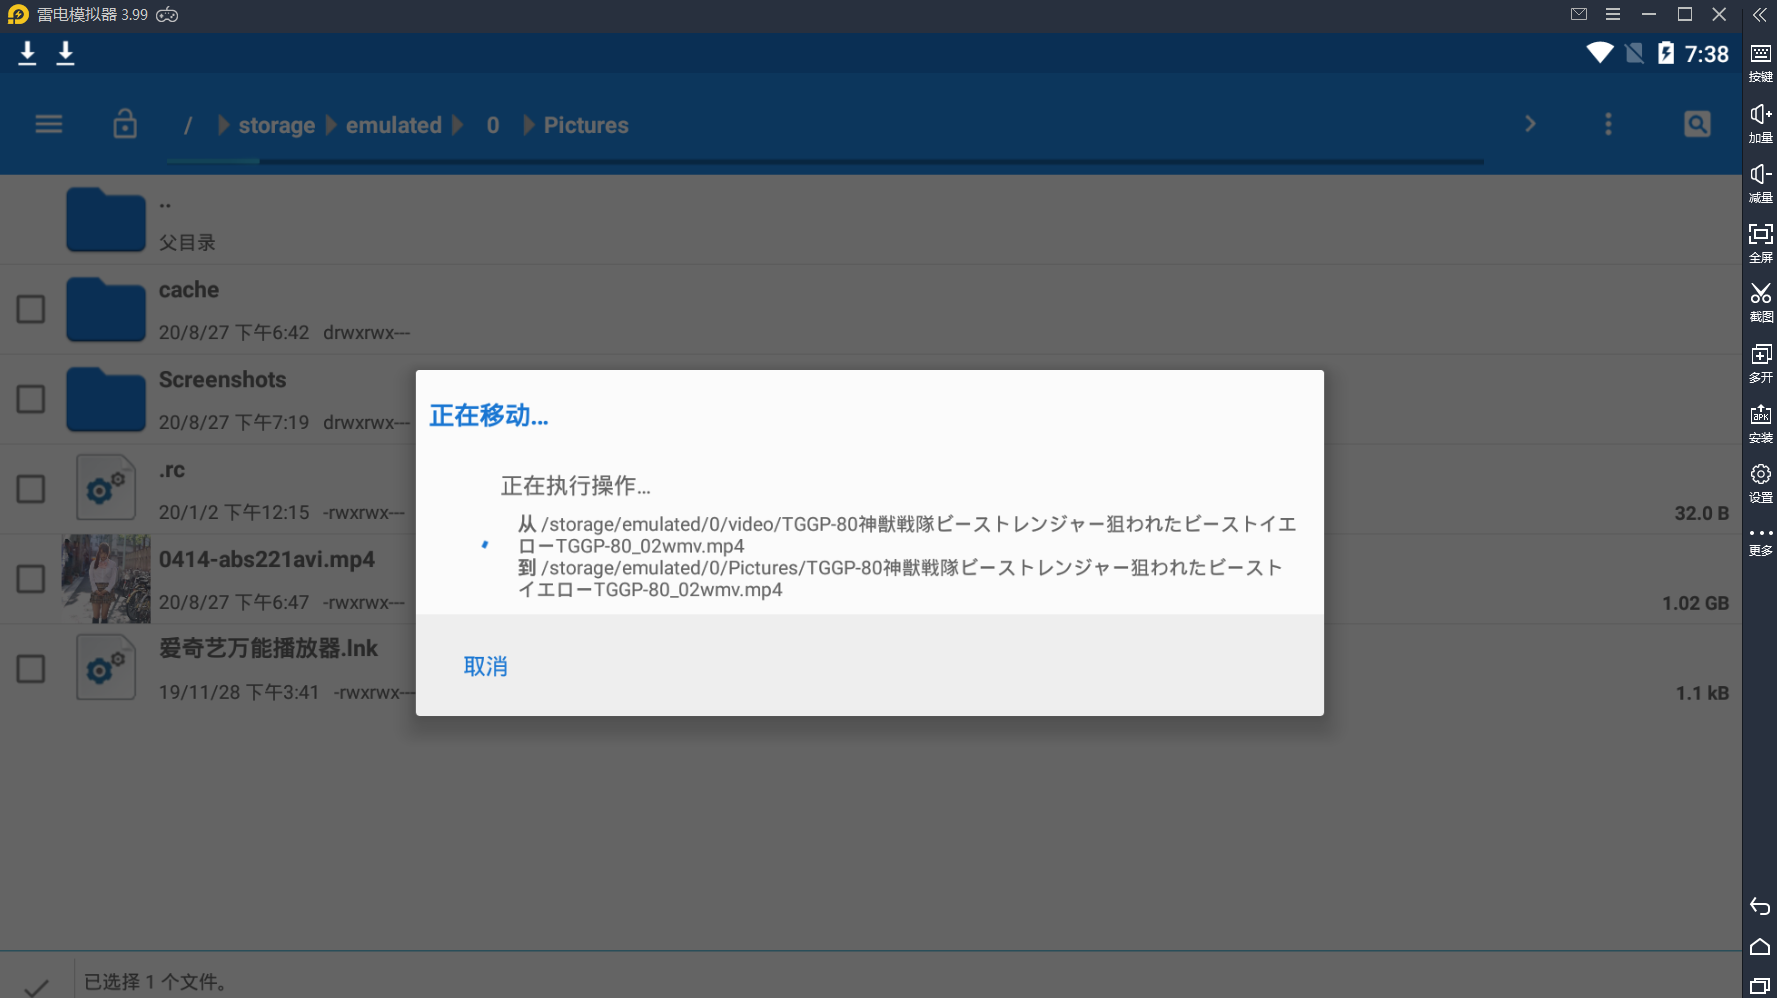
Task: Open the emulator settings gear
Action: coord(1760,479)
